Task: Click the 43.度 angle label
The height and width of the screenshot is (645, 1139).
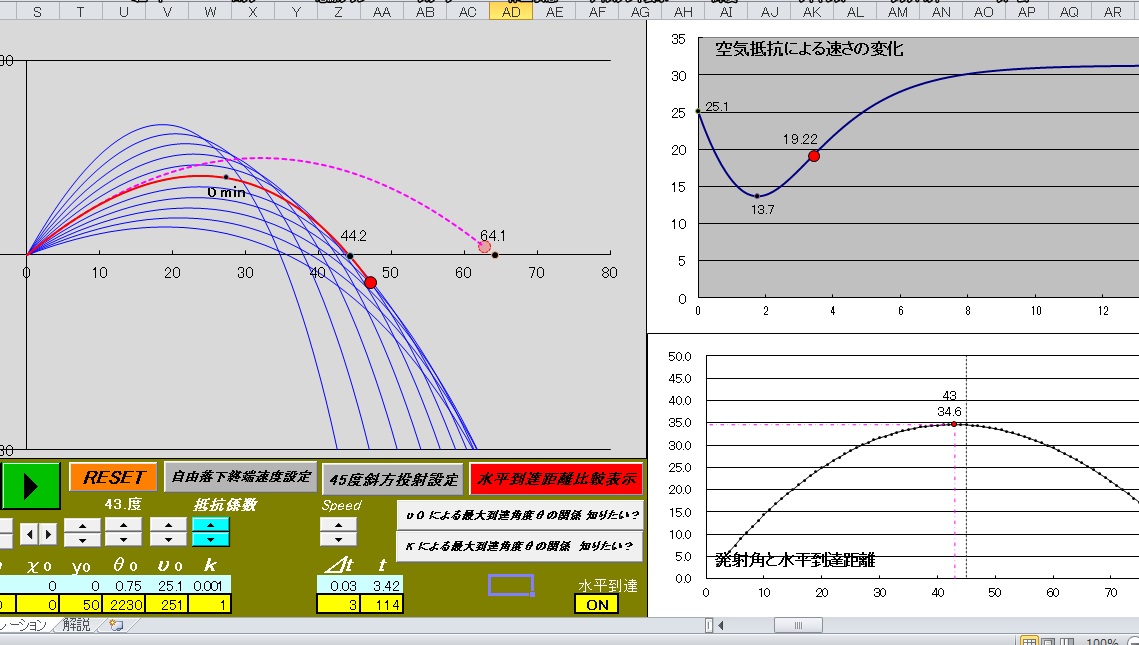Action: click(123, 504)
